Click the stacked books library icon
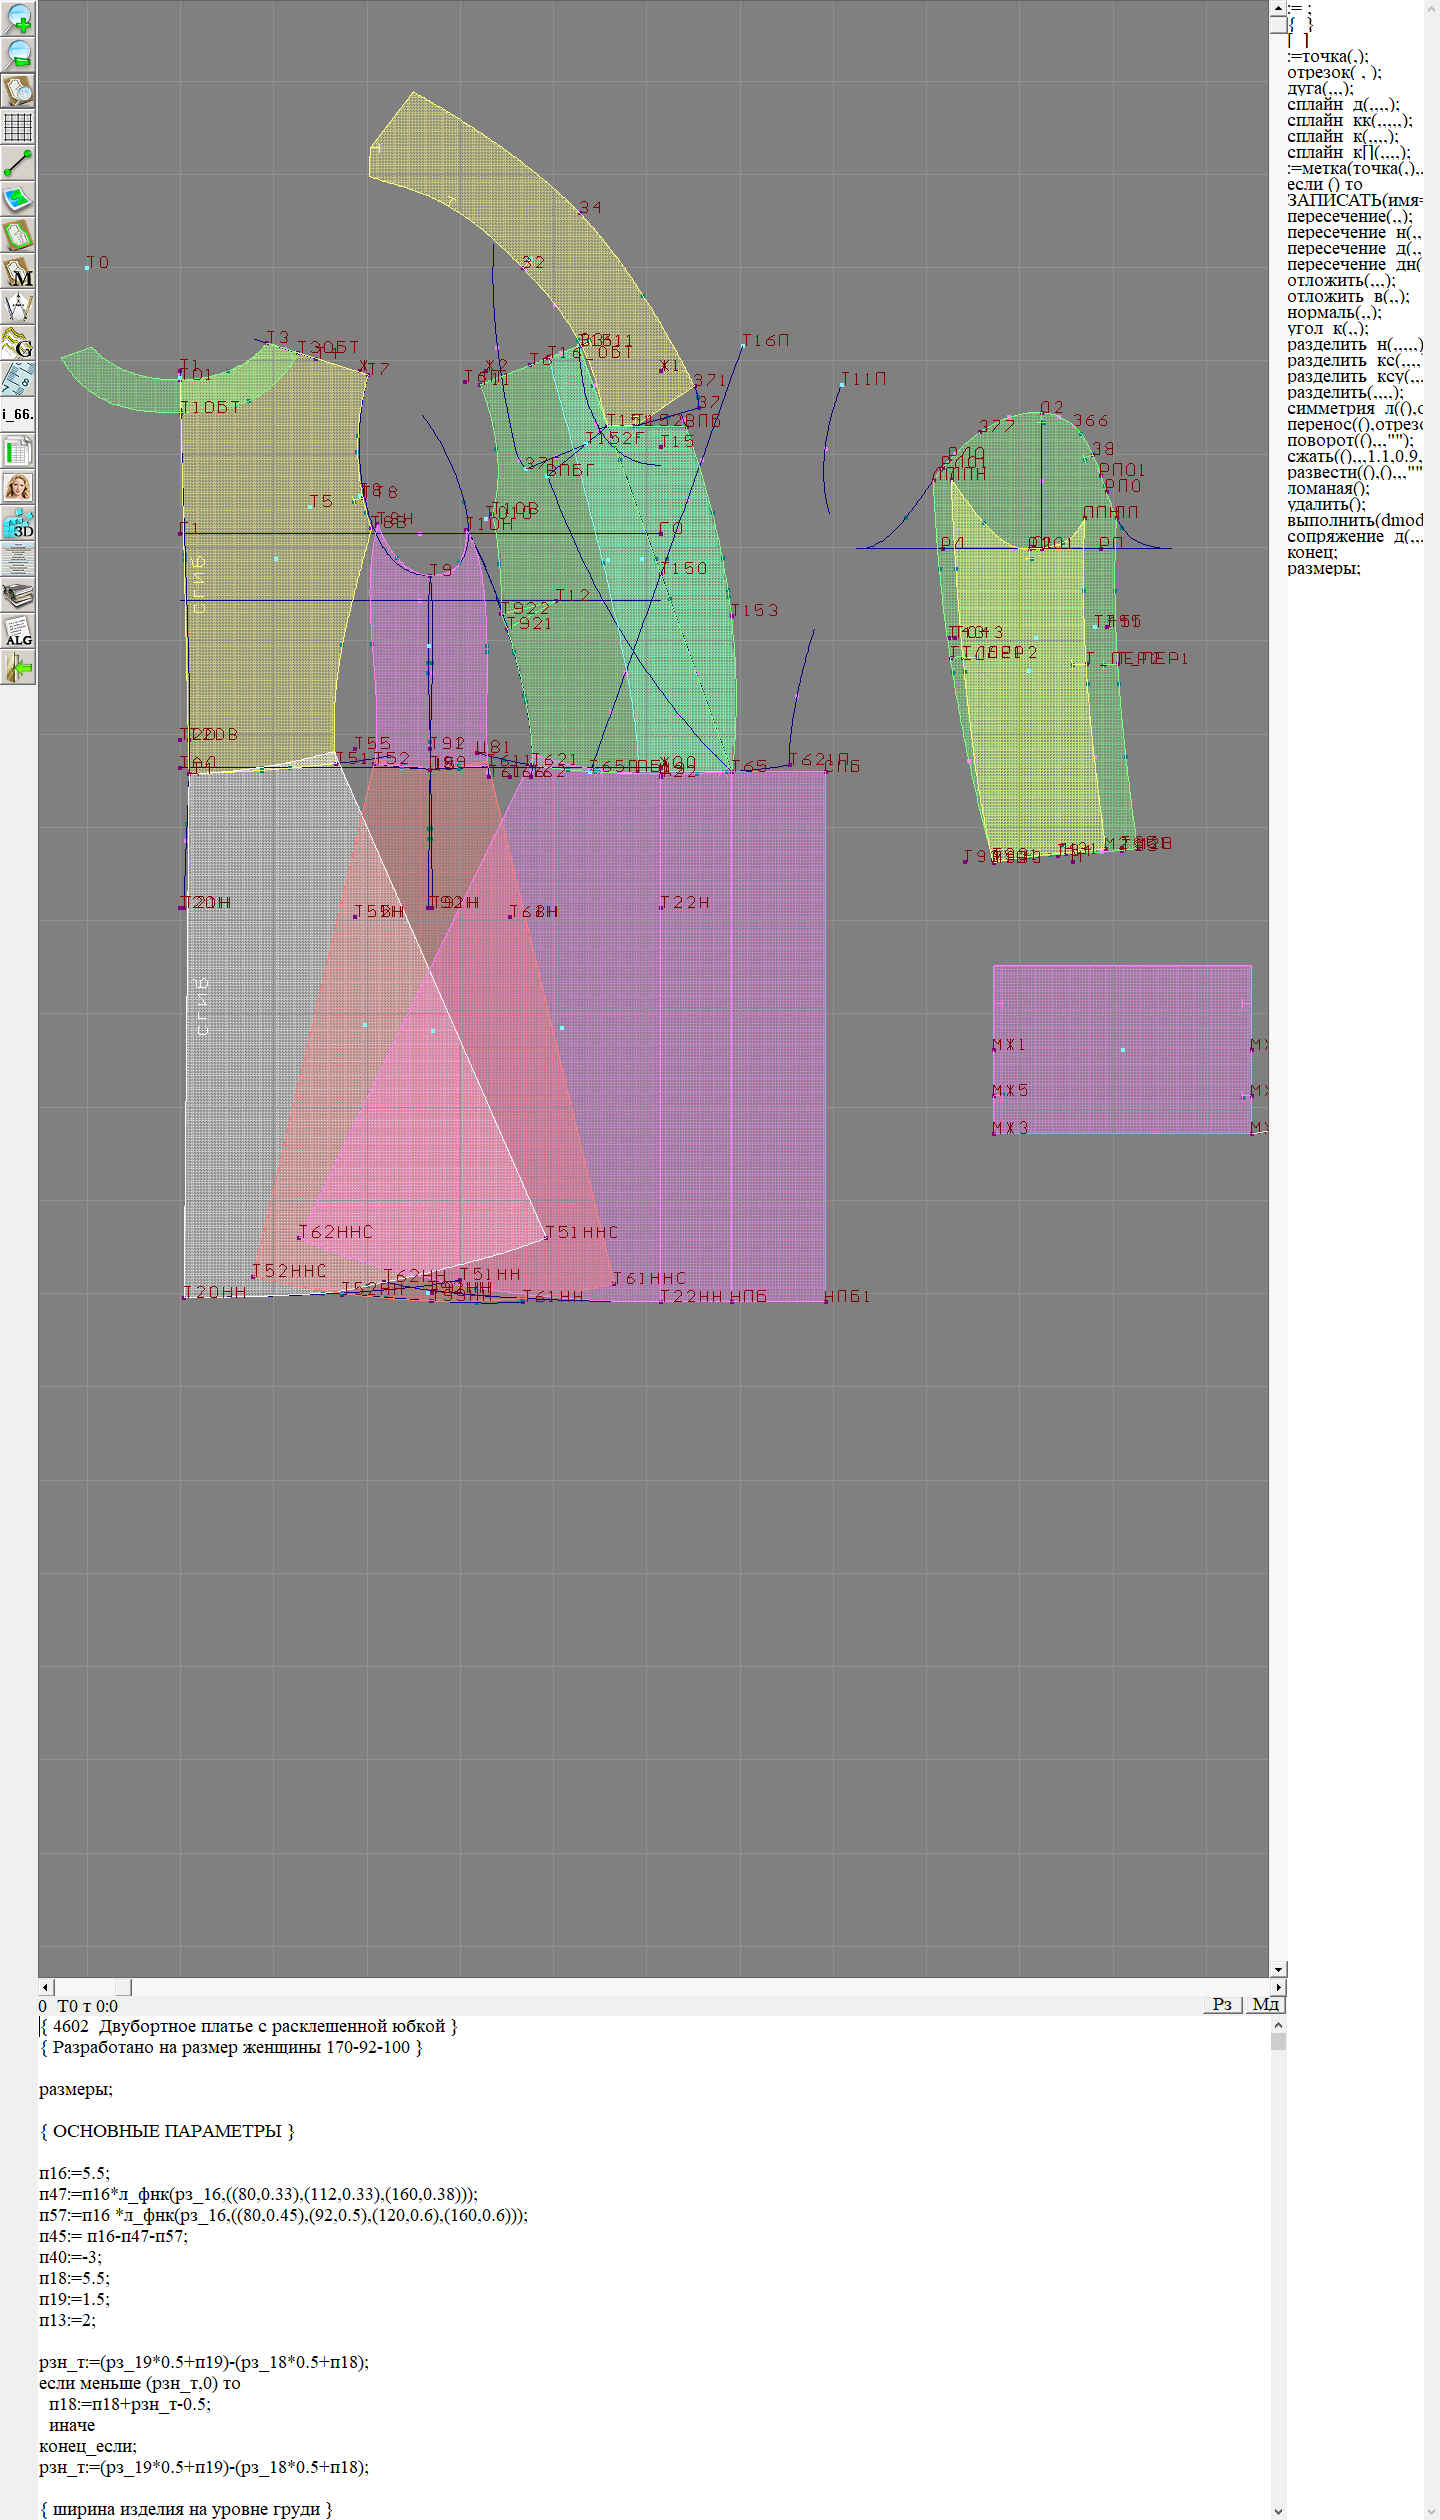This screenshot has width=1440, height=2520. click(x=18, y=596)
